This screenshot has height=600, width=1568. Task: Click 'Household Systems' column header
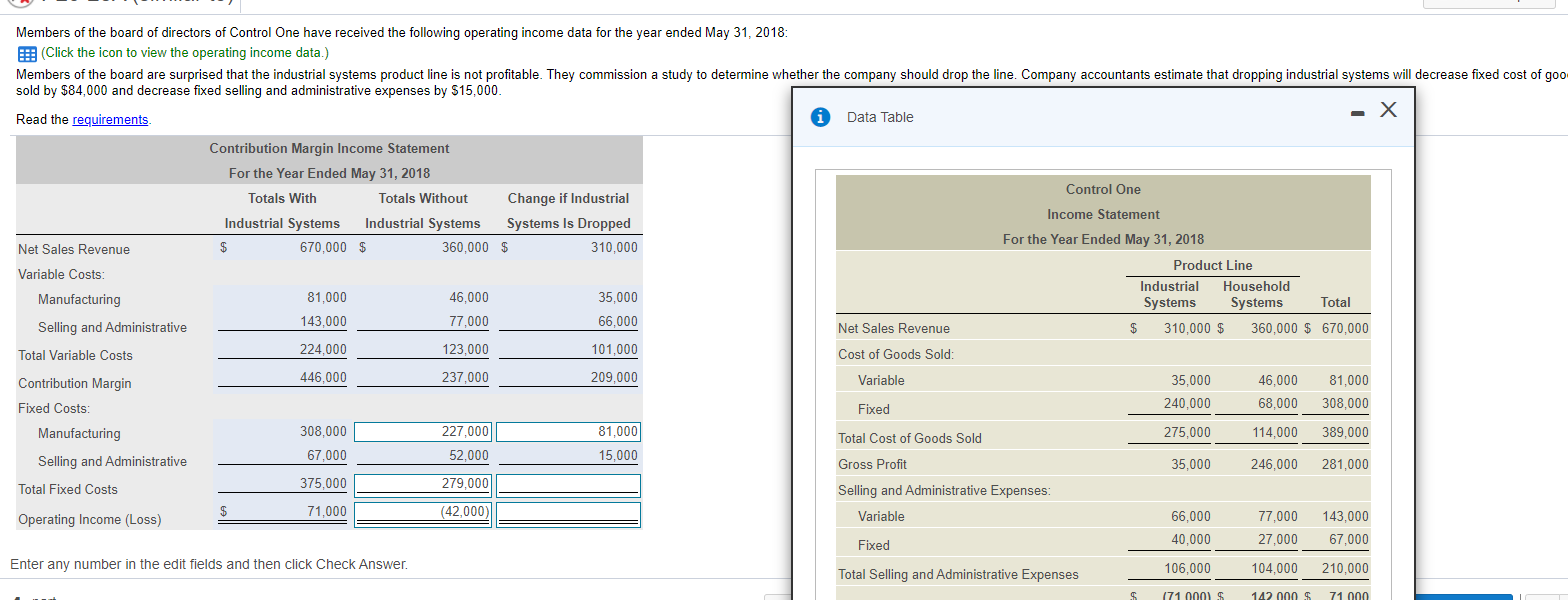(x=1257, y=294)
